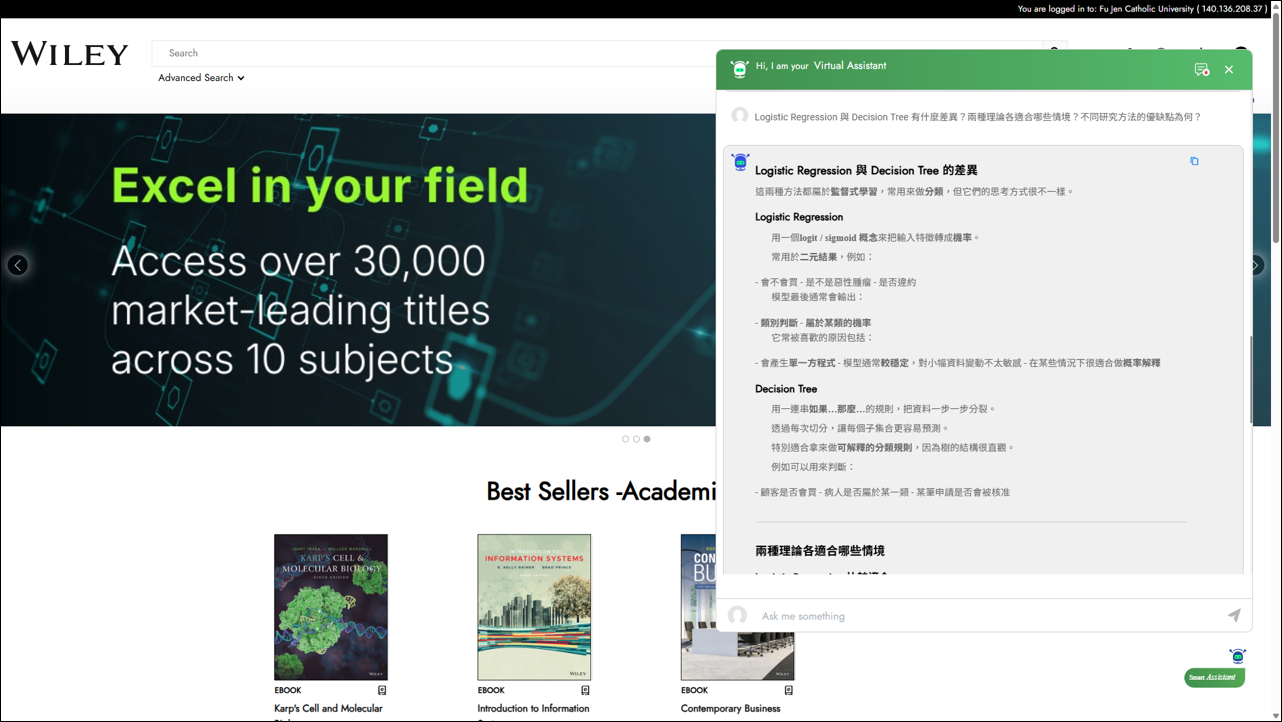Click the 'Excel in your field' banner headline

[x=320, y=186]
